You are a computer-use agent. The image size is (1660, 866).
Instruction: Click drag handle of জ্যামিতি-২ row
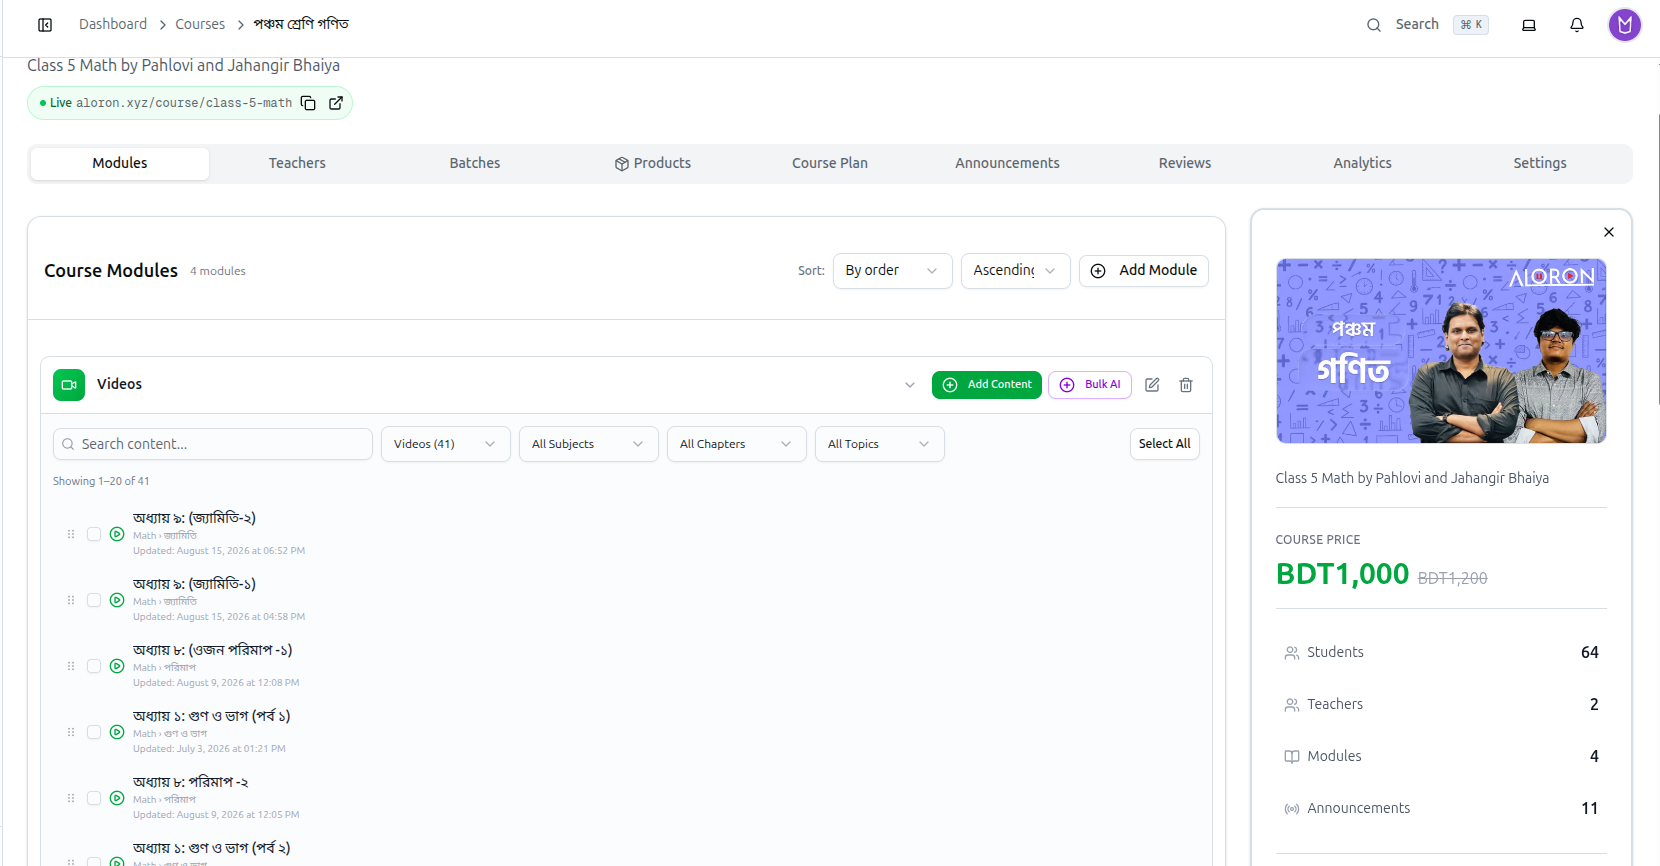tap(71, 534)
